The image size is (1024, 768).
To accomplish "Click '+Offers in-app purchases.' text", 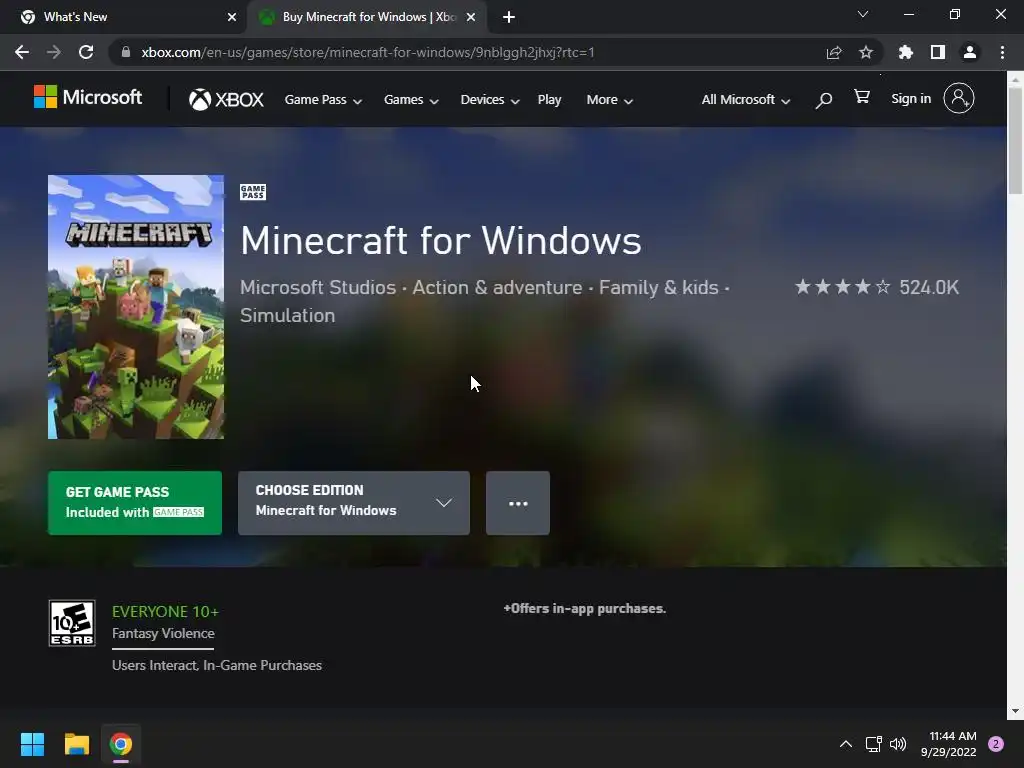I will click(x=584, y=609).
